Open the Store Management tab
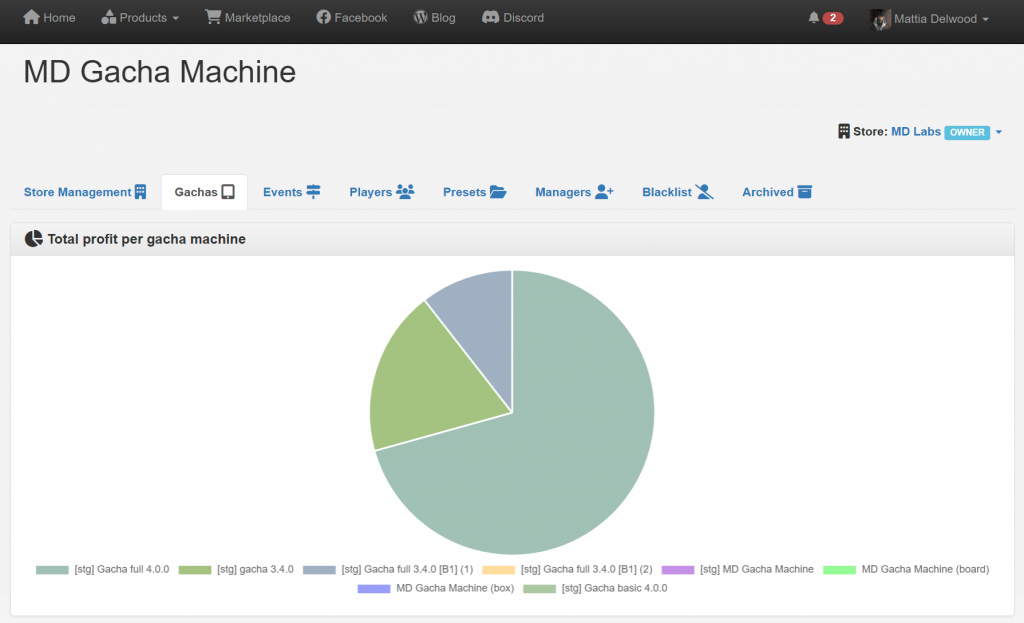This screenshot has height=623, width=1024. (85, 192)
